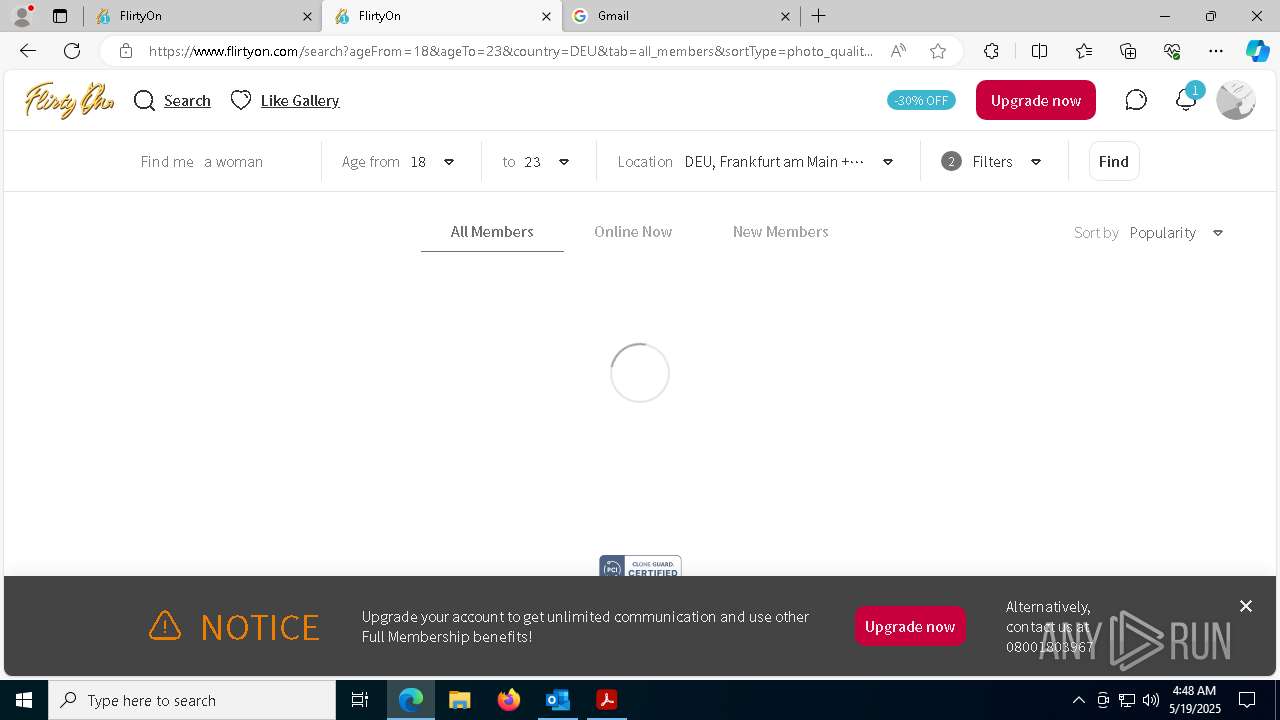Open Task View on taskbar

coord(360,700)
